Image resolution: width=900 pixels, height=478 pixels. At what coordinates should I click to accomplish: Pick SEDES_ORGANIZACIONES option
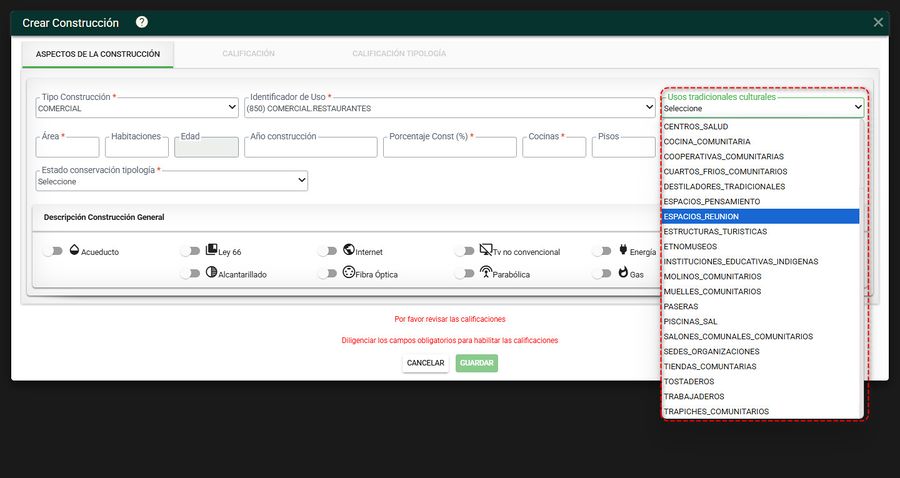761,351
